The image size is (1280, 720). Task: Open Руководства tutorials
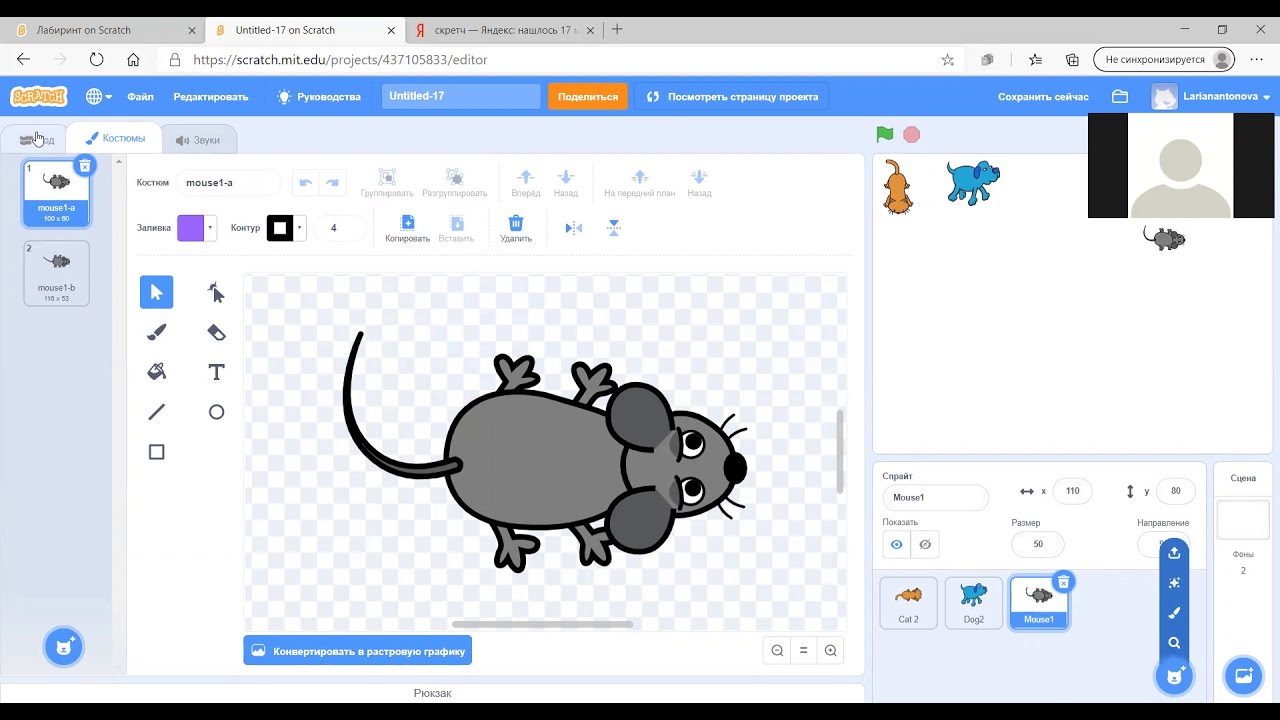click(319, 97)
